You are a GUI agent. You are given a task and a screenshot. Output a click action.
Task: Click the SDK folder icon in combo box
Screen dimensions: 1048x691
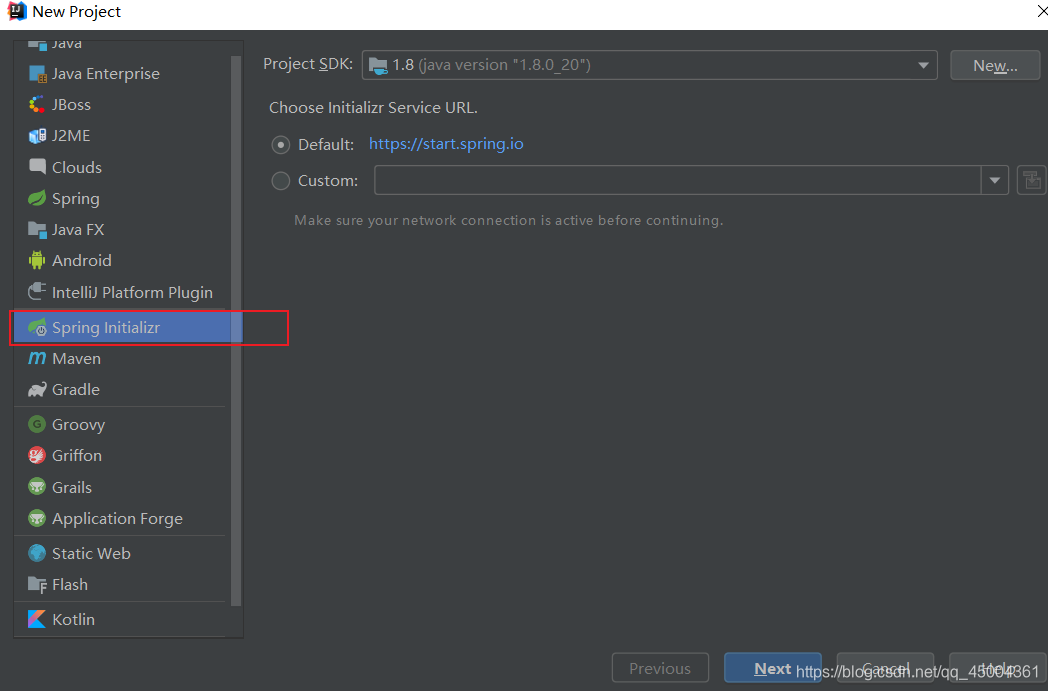click(378, 65)
